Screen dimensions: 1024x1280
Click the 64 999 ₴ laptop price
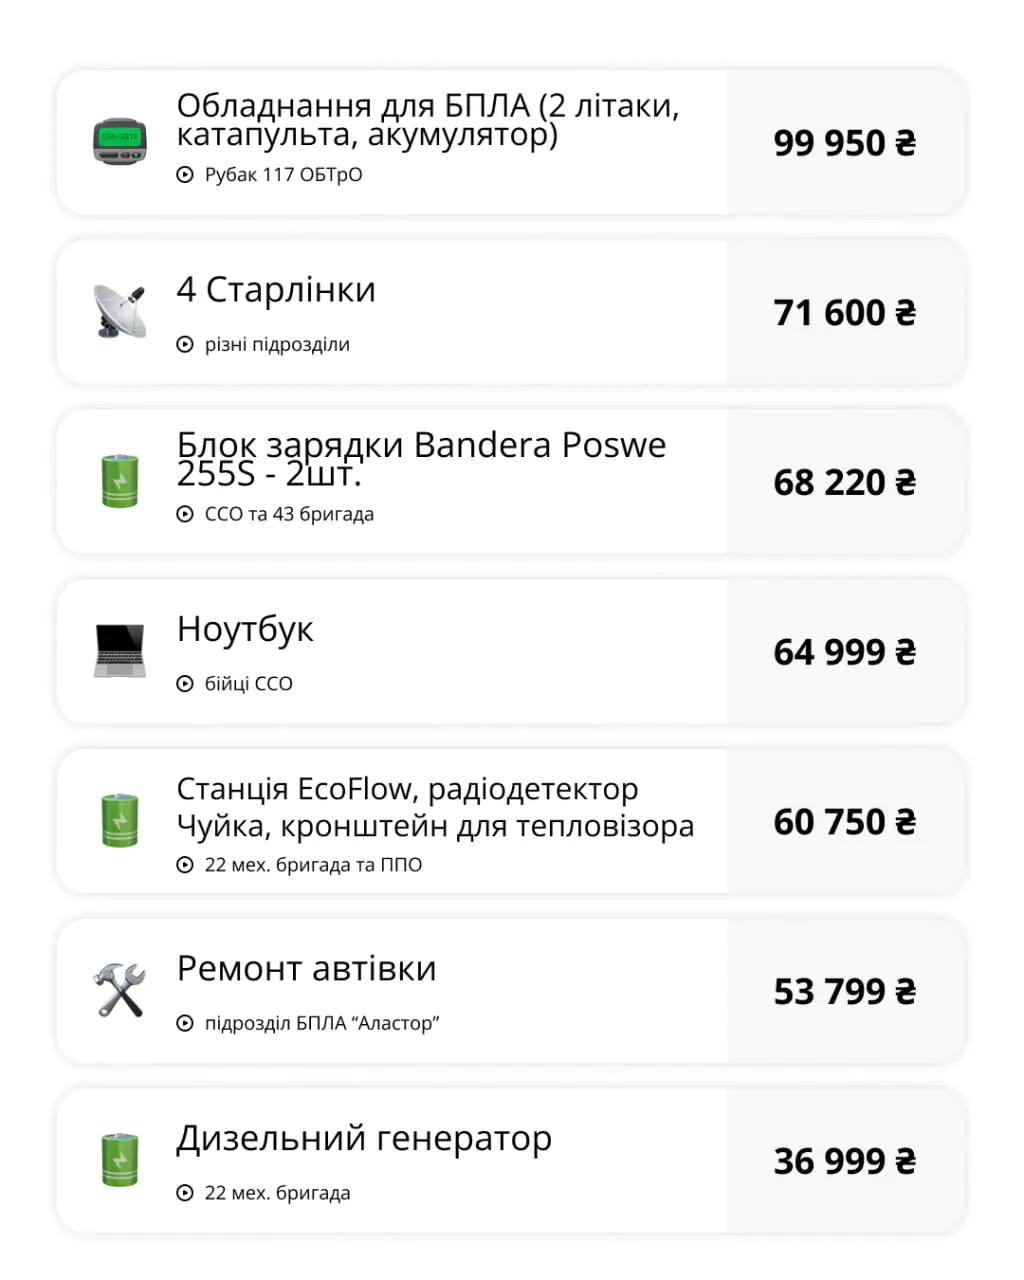tap(844, 652)
